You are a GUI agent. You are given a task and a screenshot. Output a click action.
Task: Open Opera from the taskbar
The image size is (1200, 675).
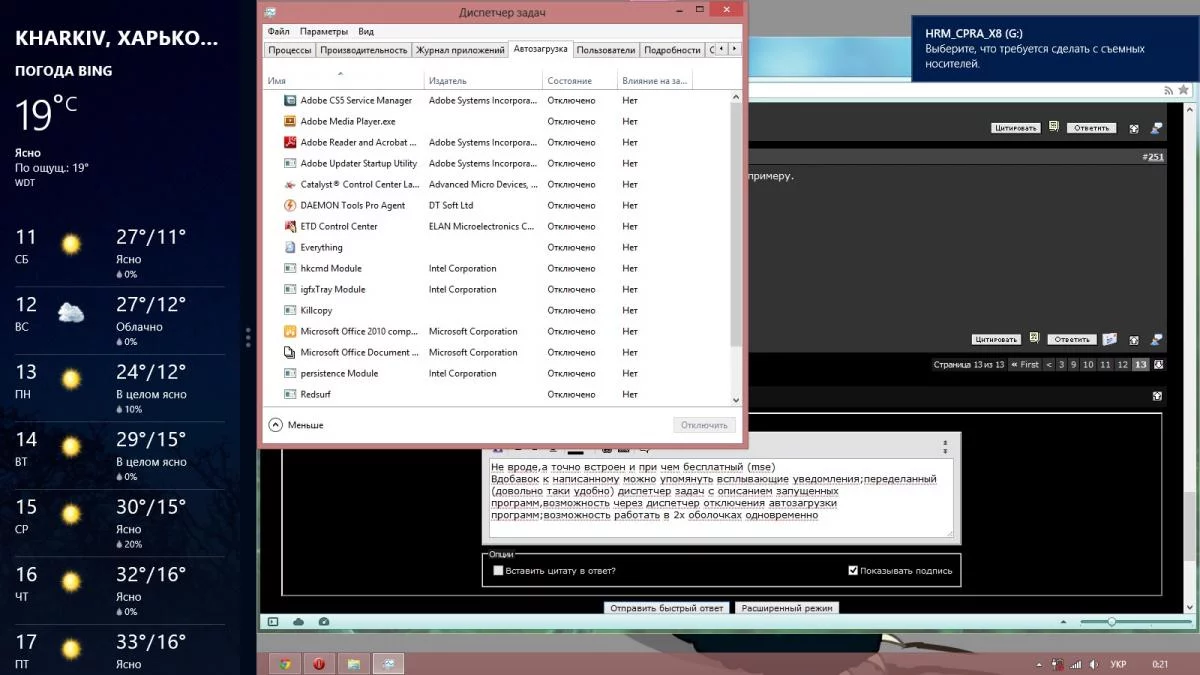pos(319,663)
